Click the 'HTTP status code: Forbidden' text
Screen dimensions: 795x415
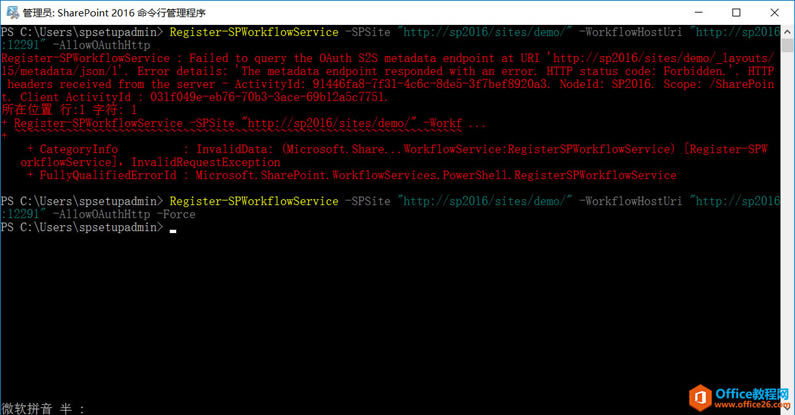point(635,71)
